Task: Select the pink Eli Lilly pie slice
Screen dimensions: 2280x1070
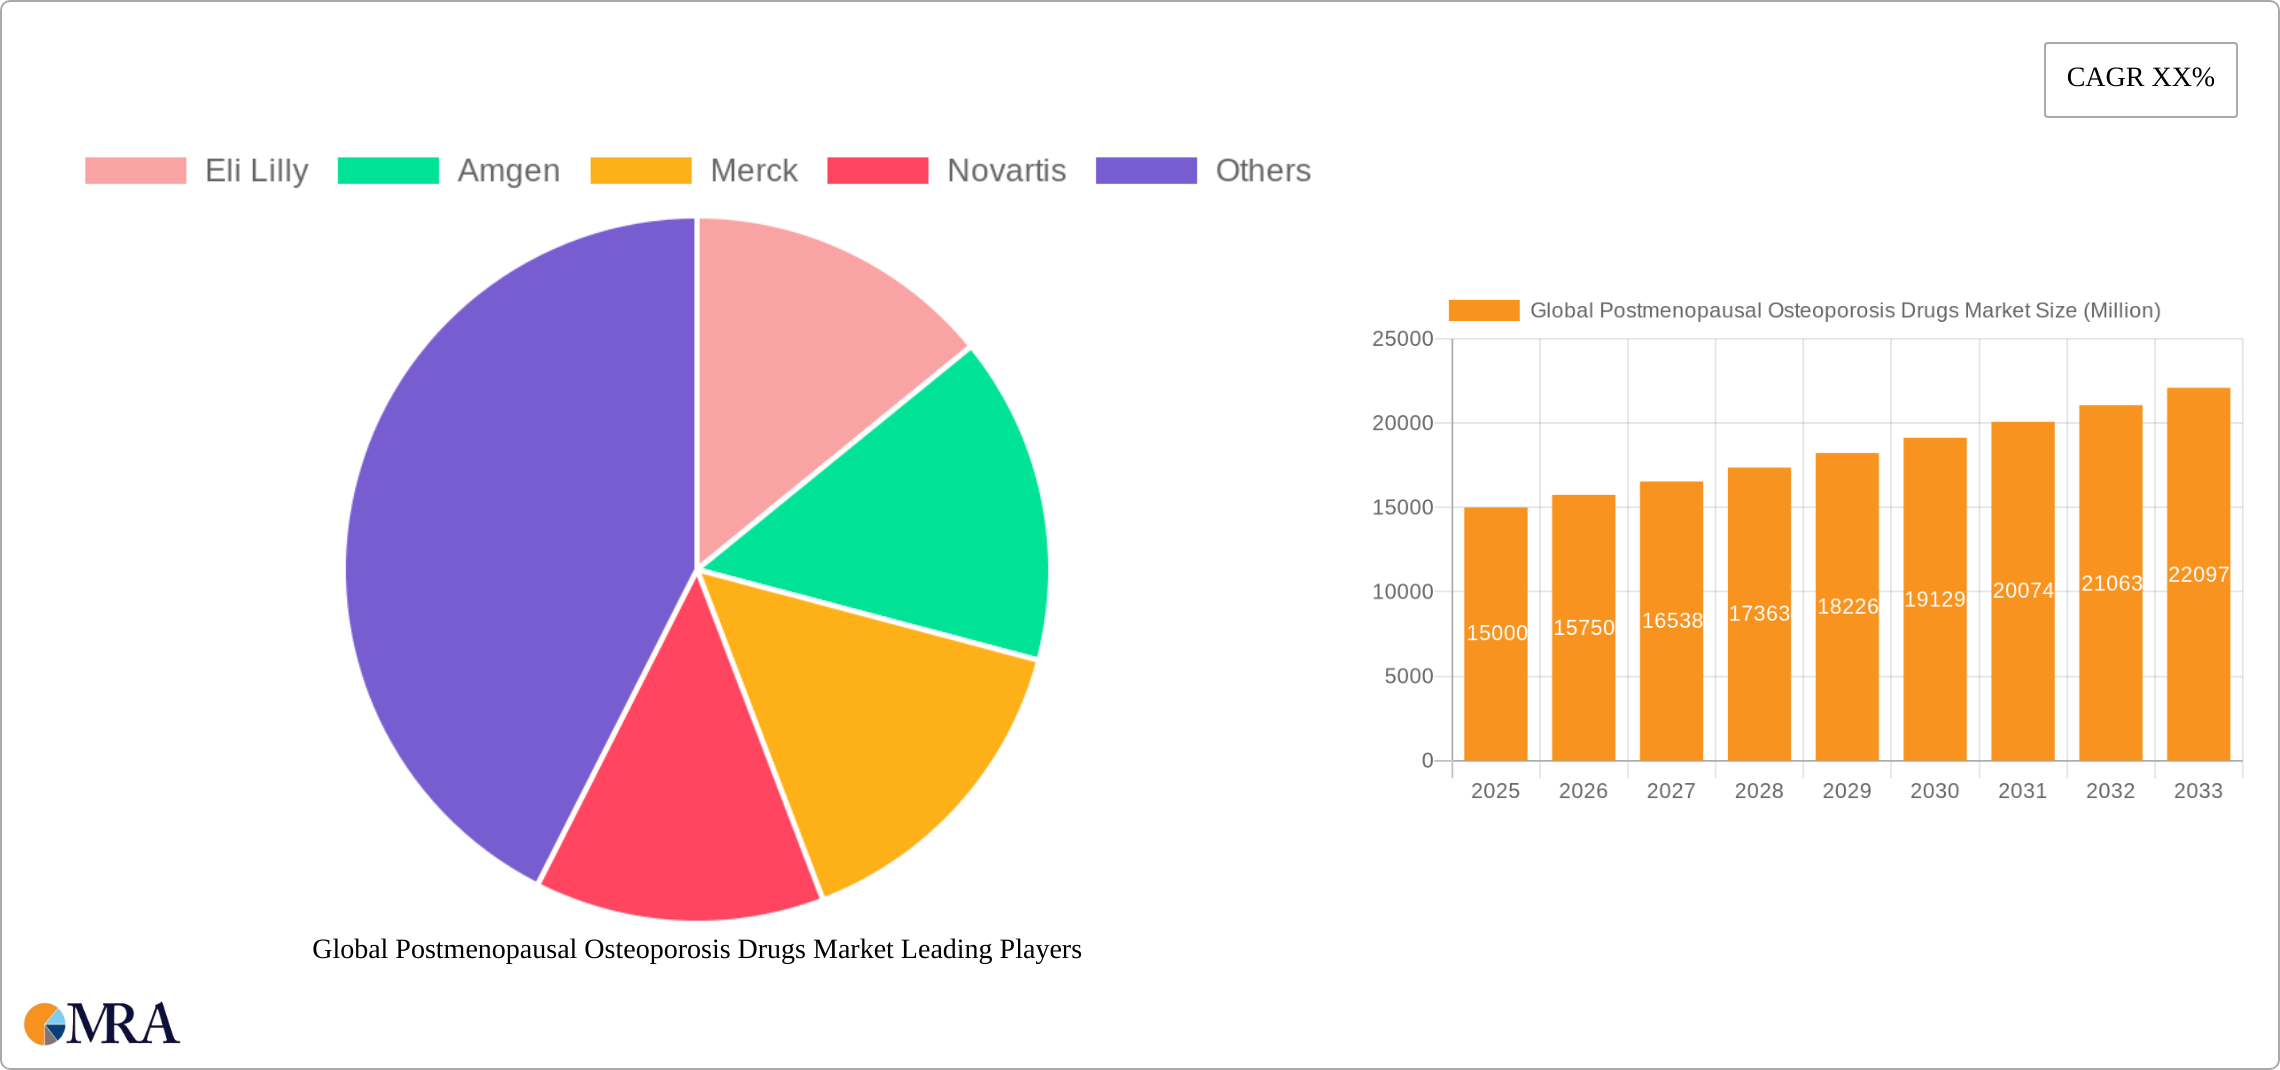Action: [x=810, y=350]
